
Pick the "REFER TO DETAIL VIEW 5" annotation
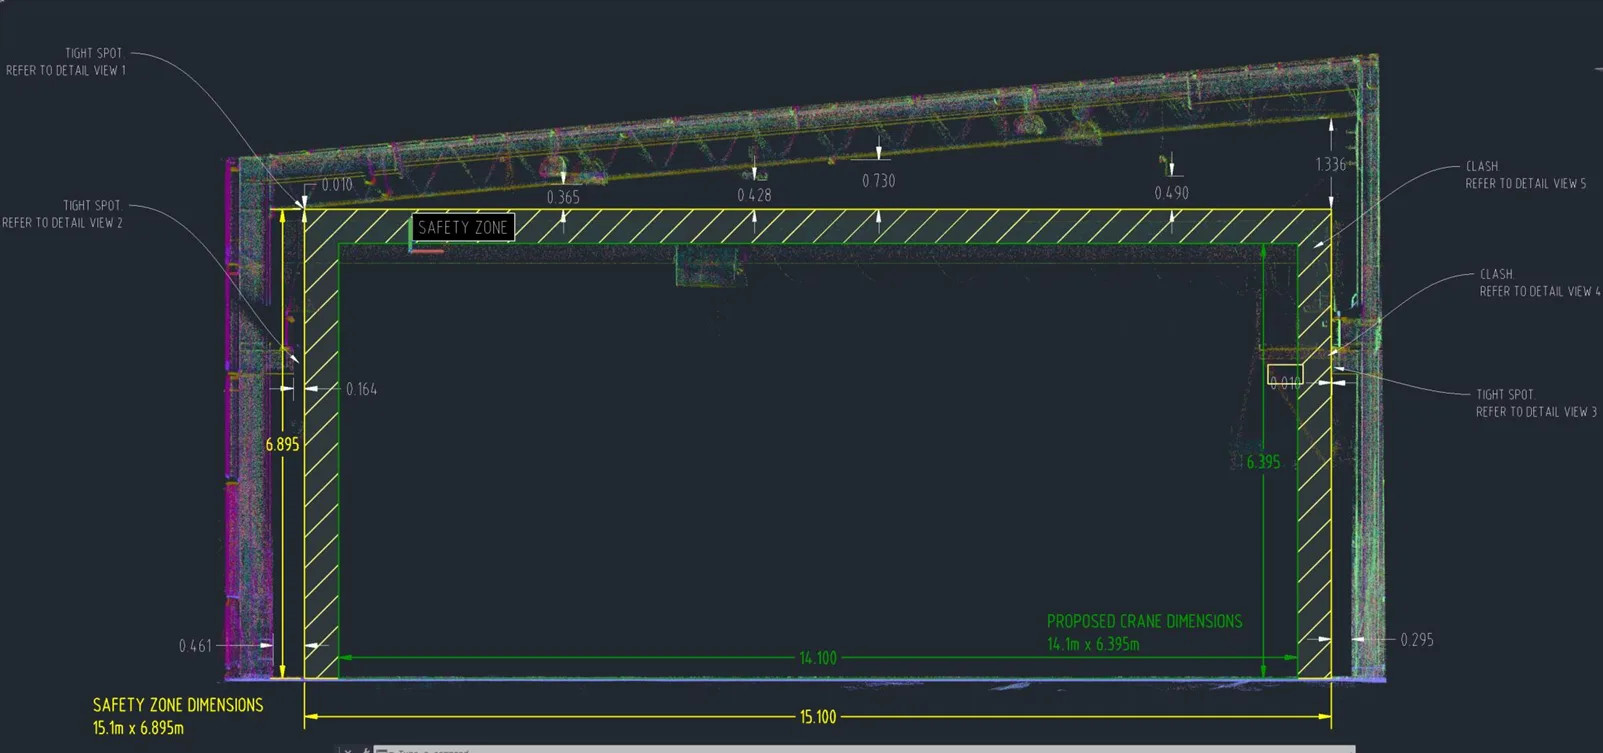1525,184
